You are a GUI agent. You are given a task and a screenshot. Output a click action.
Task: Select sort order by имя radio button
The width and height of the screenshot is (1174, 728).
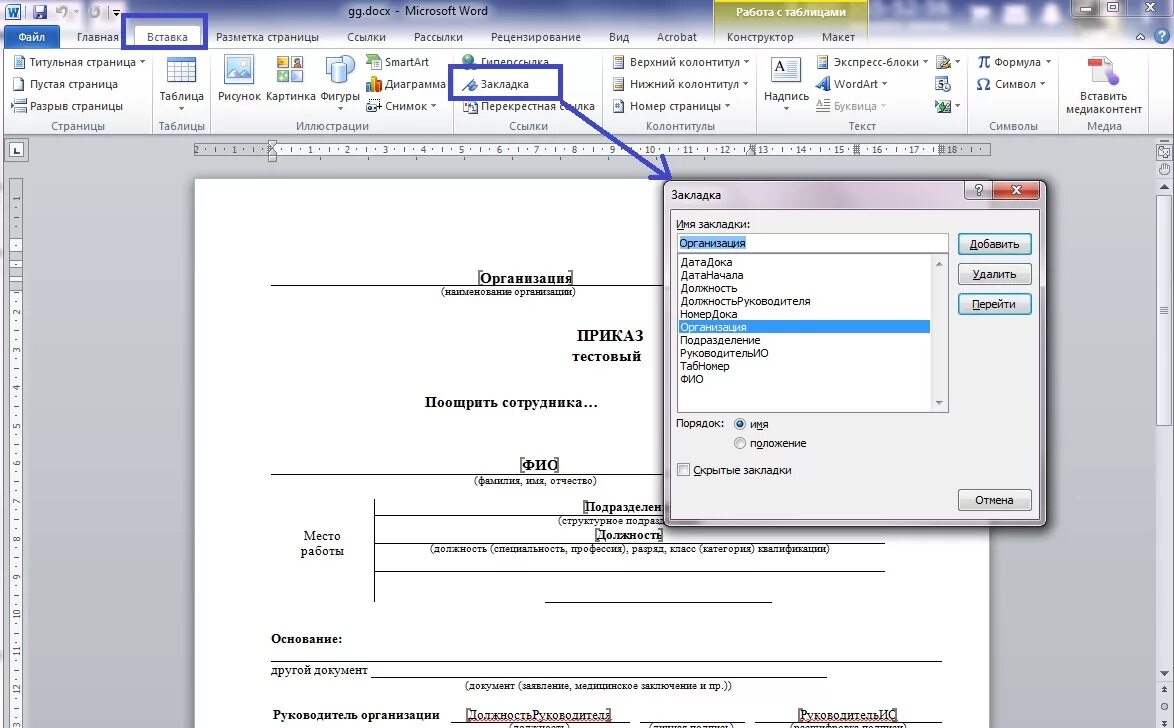pyautogui.click(x=740, y=424)
